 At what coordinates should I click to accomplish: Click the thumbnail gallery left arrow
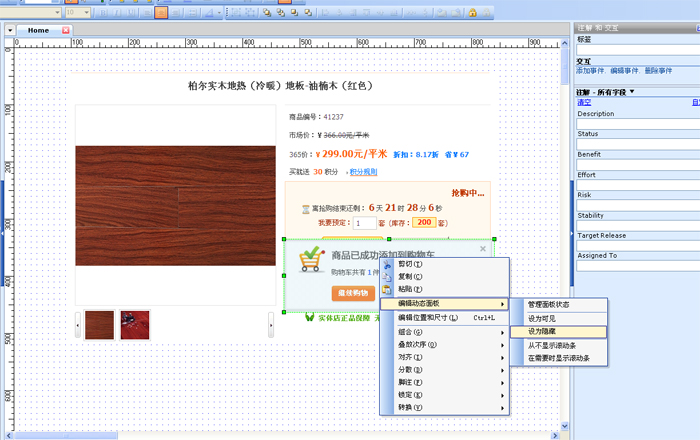point(78,325)
